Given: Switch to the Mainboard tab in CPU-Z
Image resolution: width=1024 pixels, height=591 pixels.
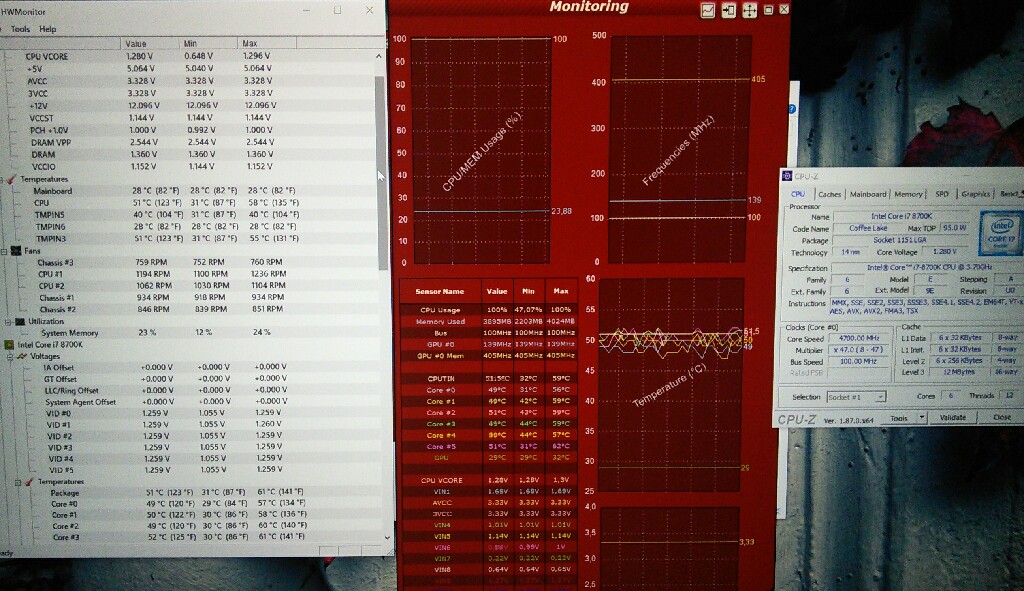Looking at the screenshot, I should 868,195.
